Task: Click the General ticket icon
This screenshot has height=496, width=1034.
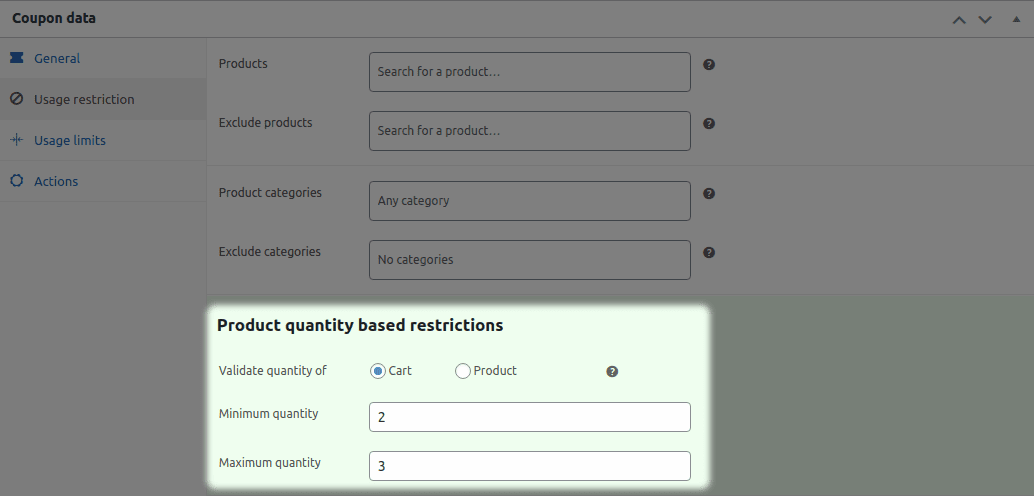Action: 16,58
